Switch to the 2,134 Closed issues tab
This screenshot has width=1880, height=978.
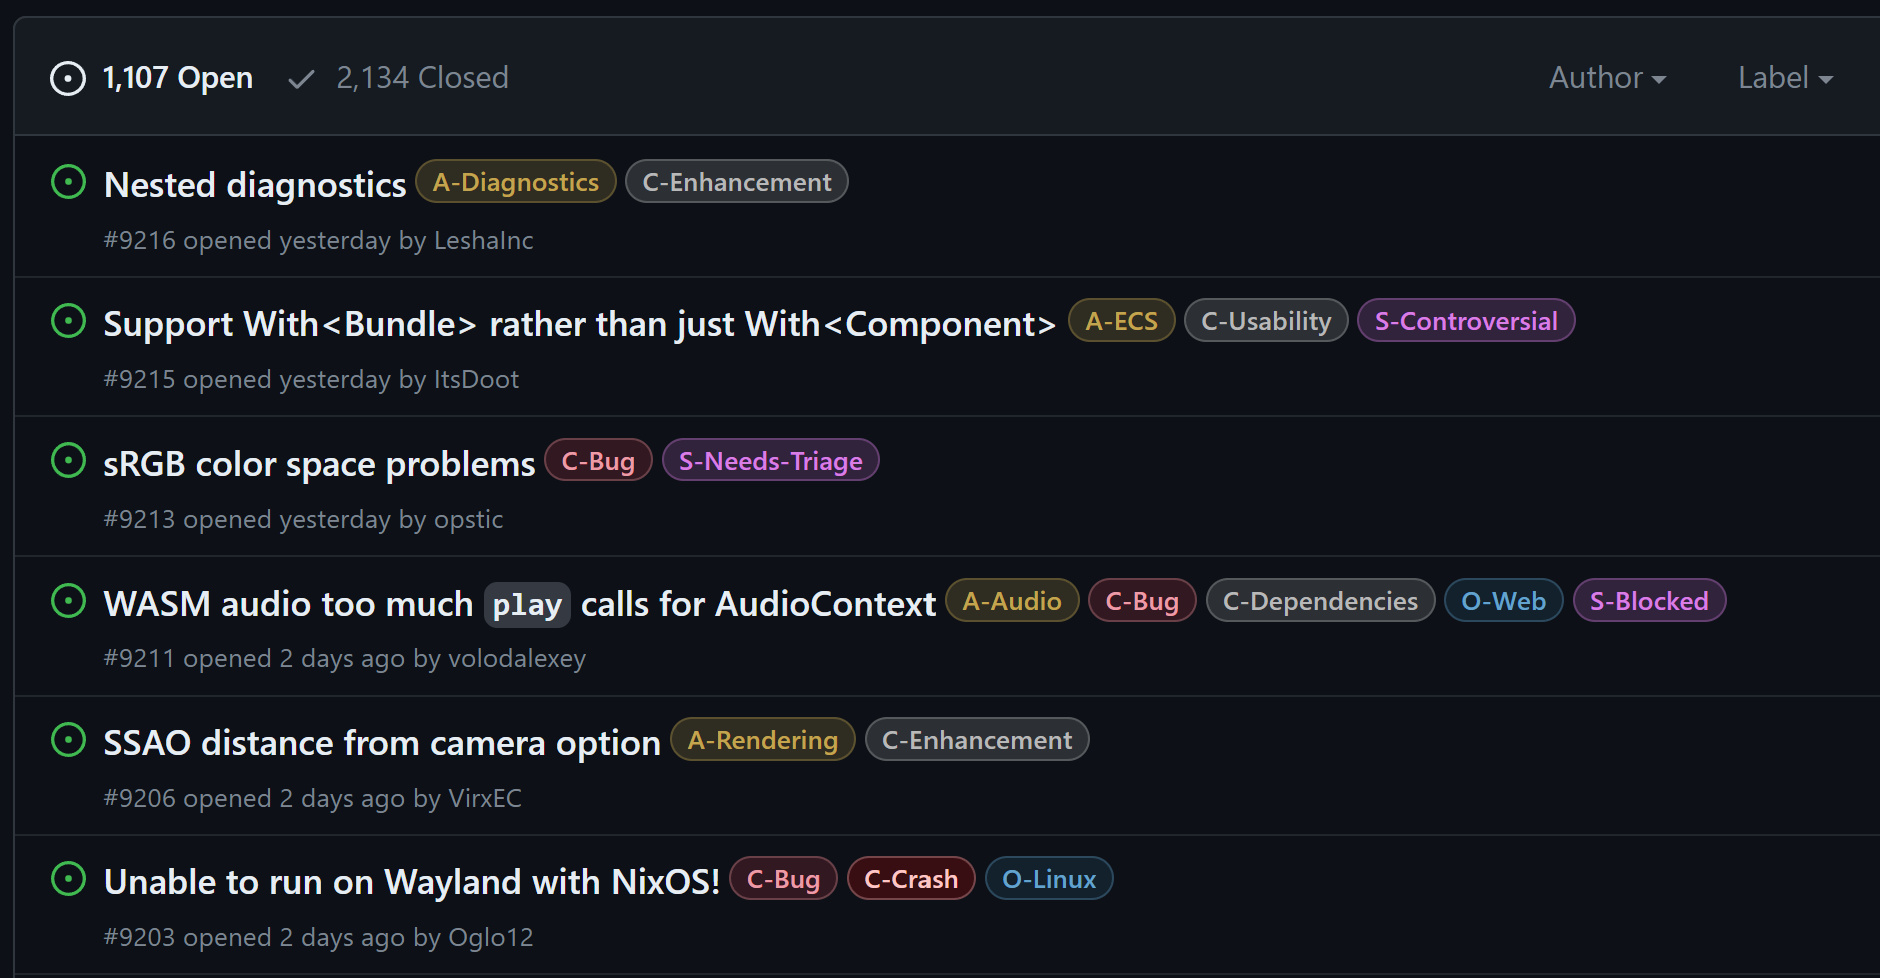click(421, 78)
